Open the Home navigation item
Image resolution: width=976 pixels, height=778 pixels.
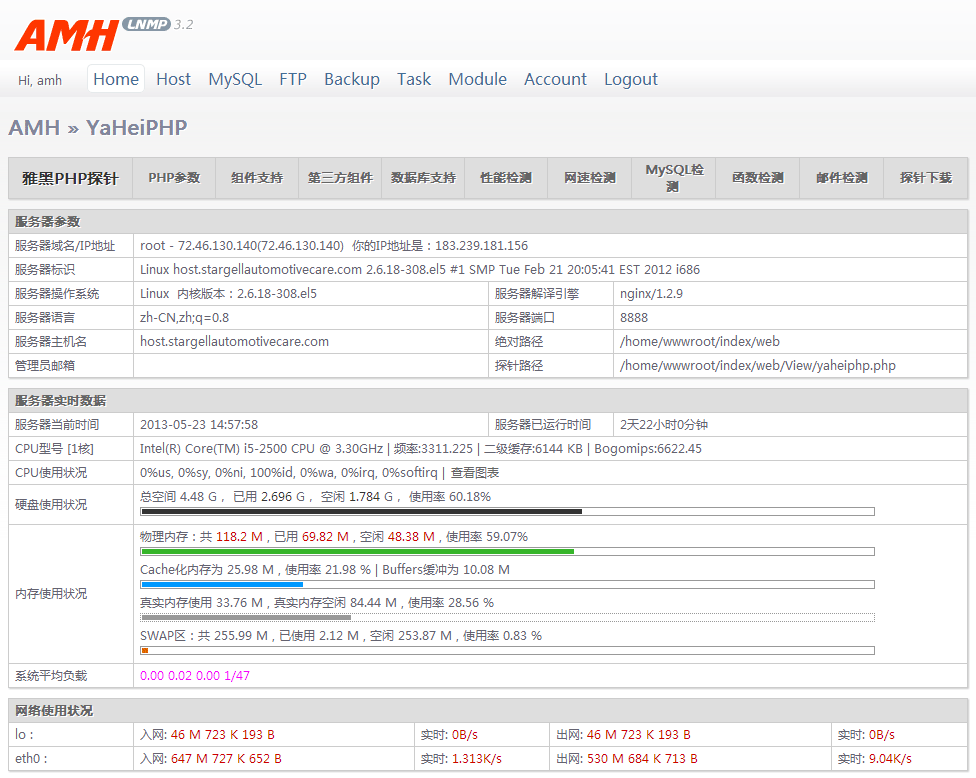pos(116,79)
